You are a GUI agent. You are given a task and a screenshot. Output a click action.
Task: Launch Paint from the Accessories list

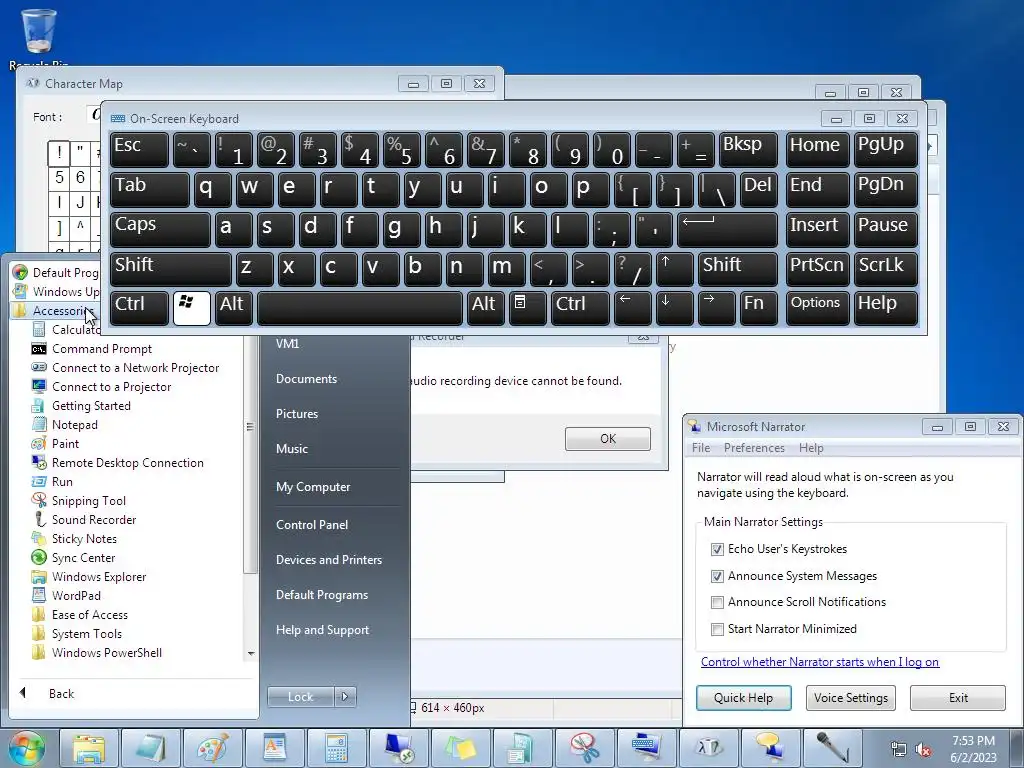coord(65,443)
